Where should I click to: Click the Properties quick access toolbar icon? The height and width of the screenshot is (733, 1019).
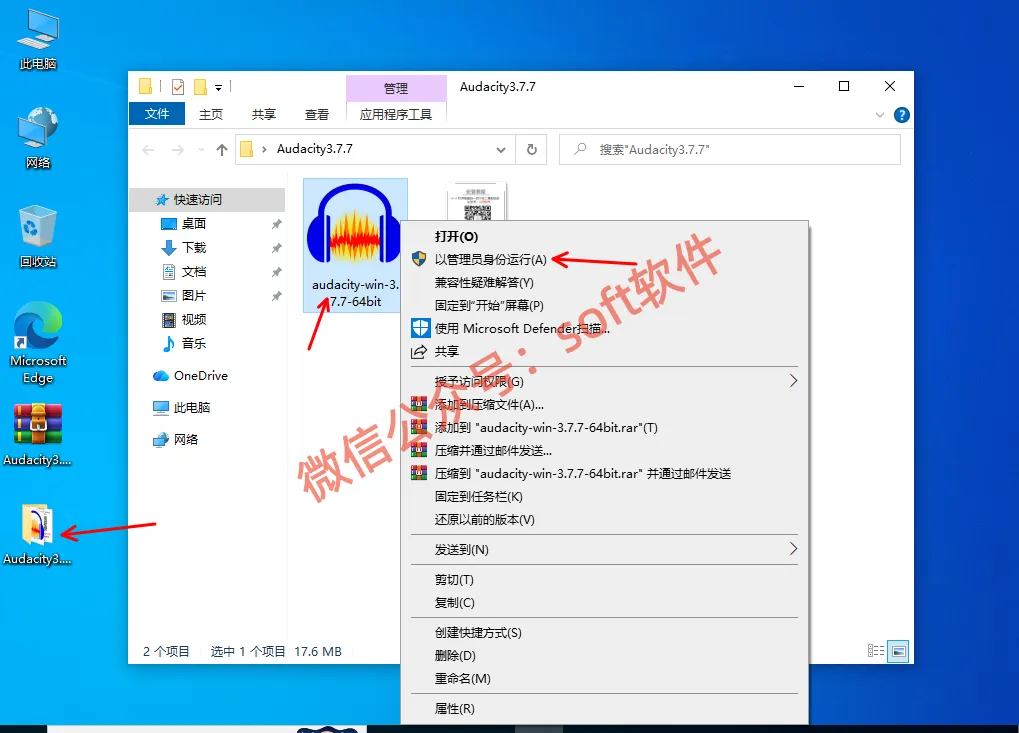(x=177, y=86)
